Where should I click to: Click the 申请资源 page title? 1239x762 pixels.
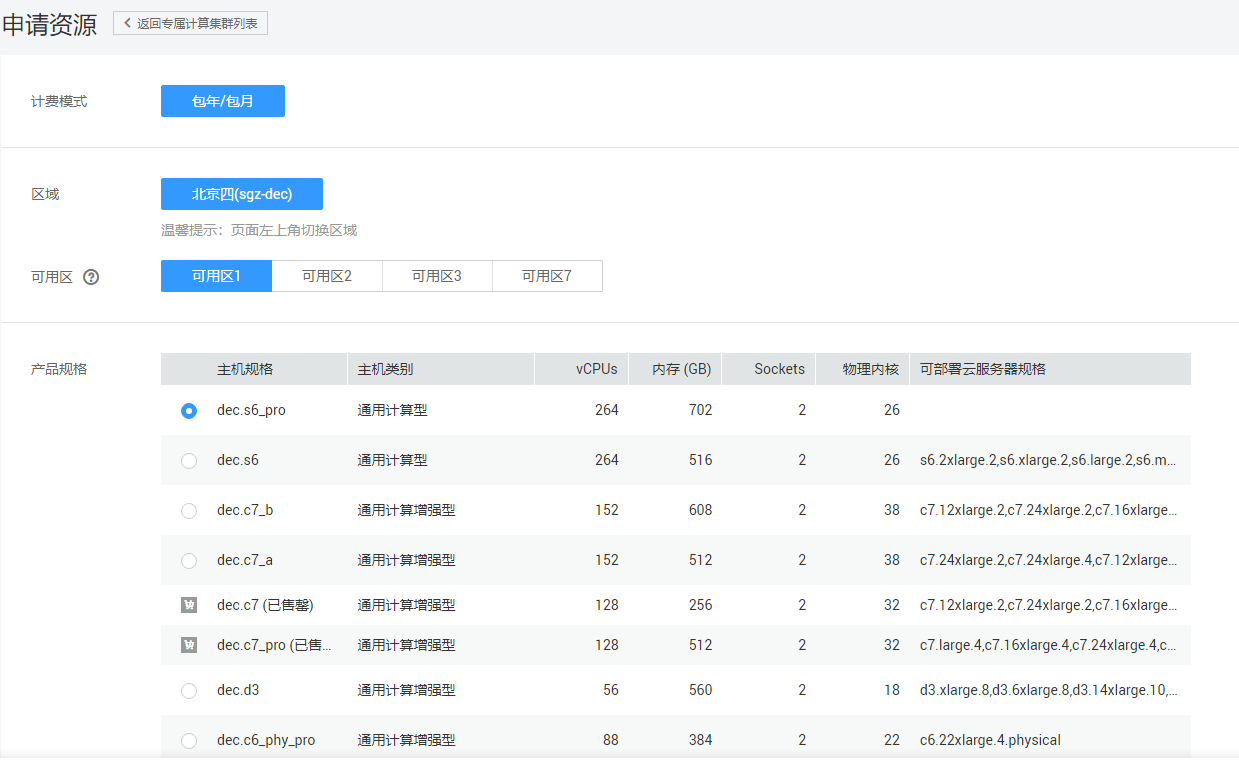coord(49,25)
